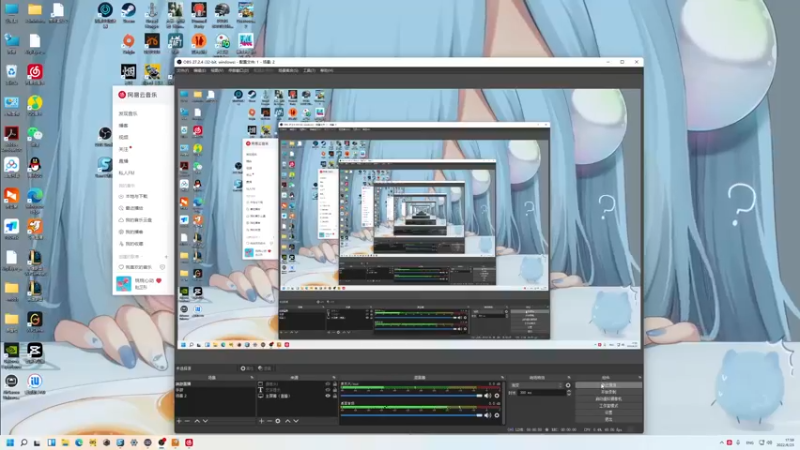Toggle the lock on the first source
The width and height of the screenshot is (800, 450).
click(335, 384)
